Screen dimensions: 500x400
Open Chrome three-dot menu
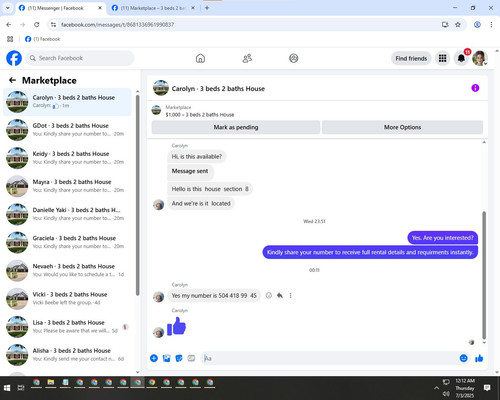[x=491, y=25]
